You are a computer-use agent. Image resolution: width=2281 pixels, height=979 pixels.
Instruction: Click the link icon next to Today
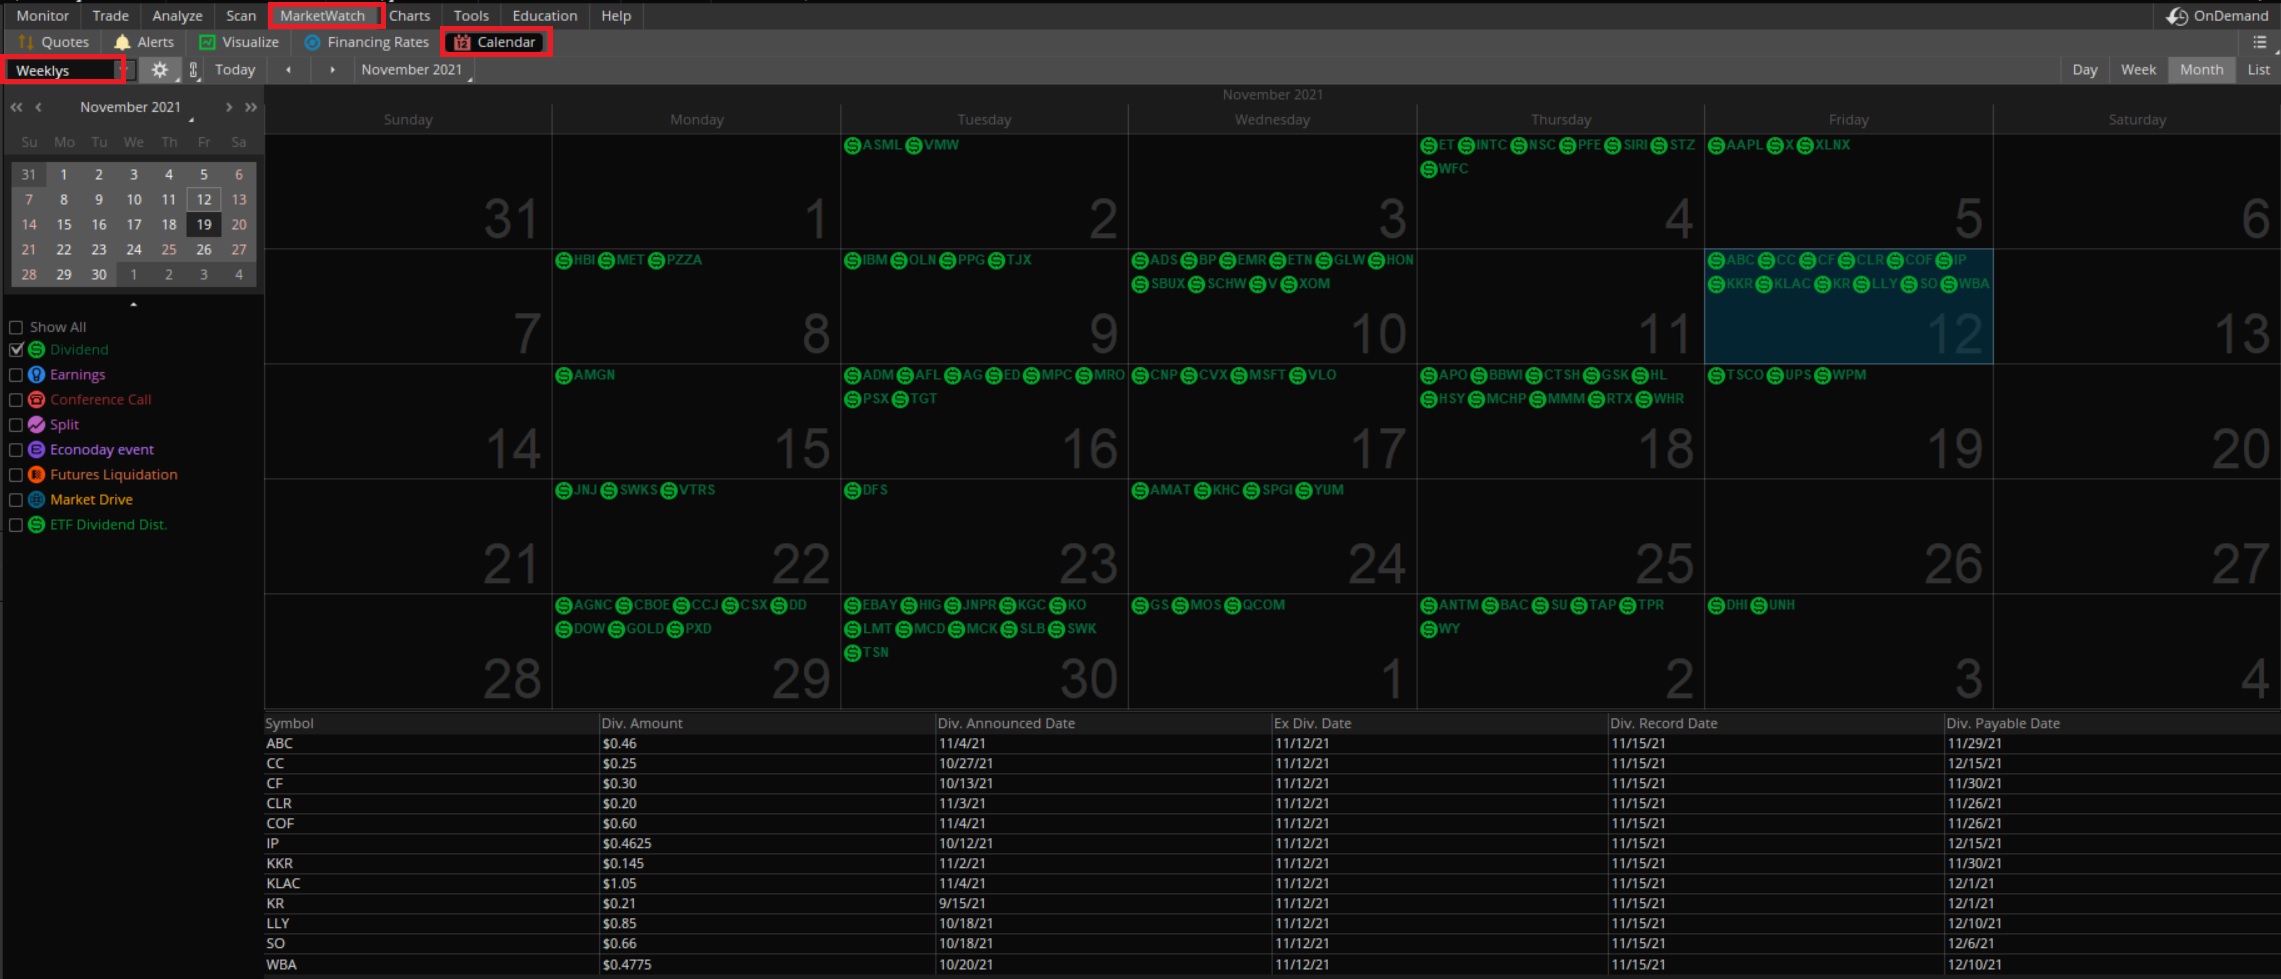pos(194,70)
